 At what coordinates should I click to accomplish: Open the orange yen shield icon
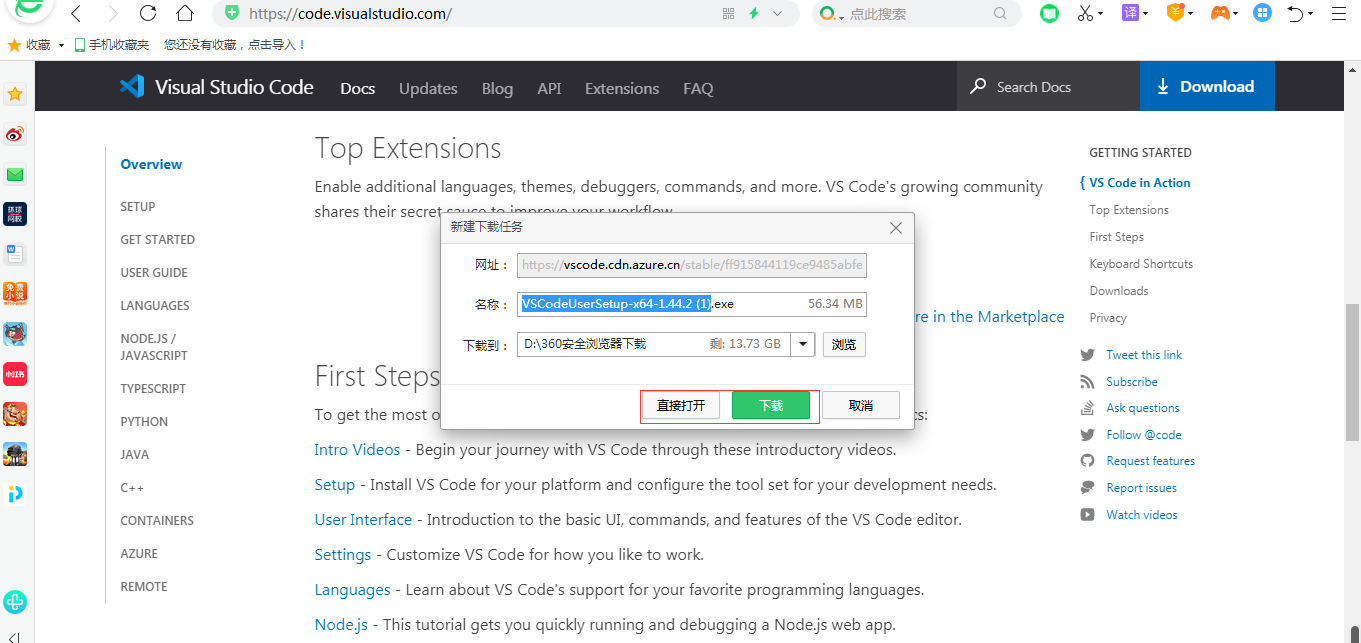coord(1176,13)
